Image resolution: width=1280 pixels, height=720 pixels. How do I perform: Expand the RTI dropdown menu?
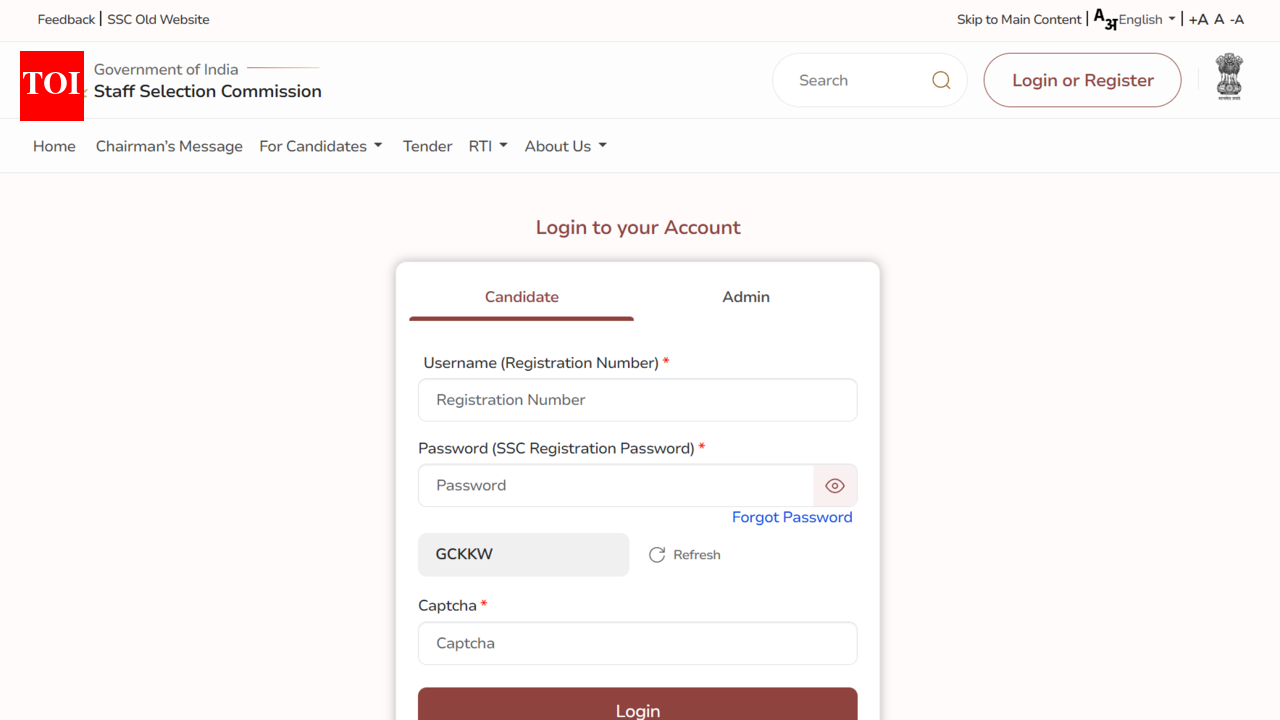click(488, 146)
